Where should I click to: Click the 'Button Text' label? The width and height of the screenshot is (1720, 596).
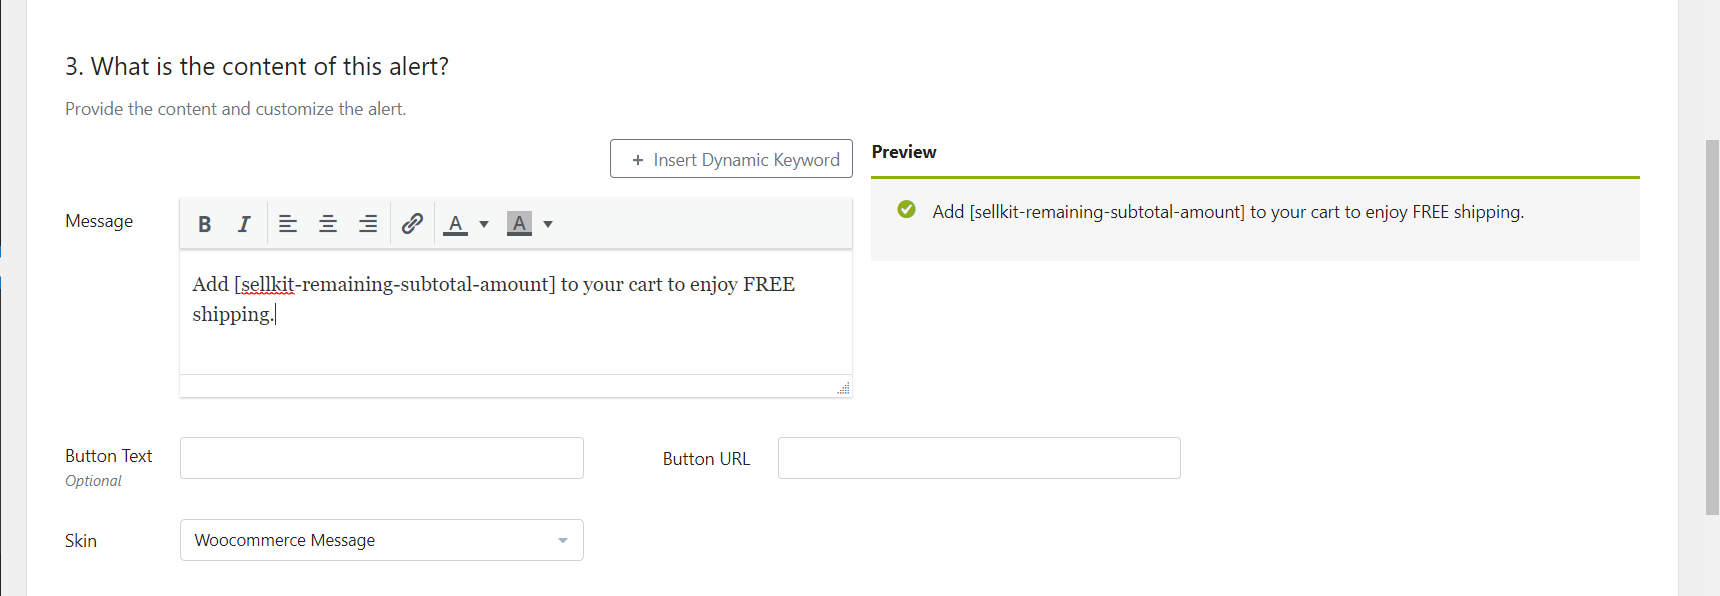pos(109,456)
